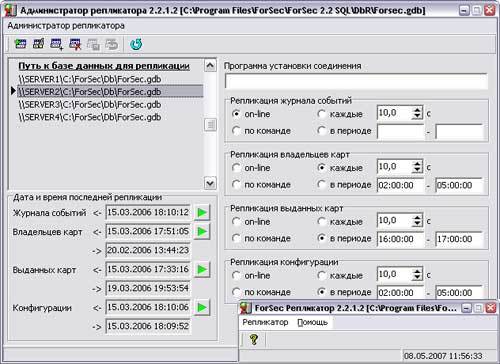Increase interval spinner in Репликация журнала событий

click(417, 110)
